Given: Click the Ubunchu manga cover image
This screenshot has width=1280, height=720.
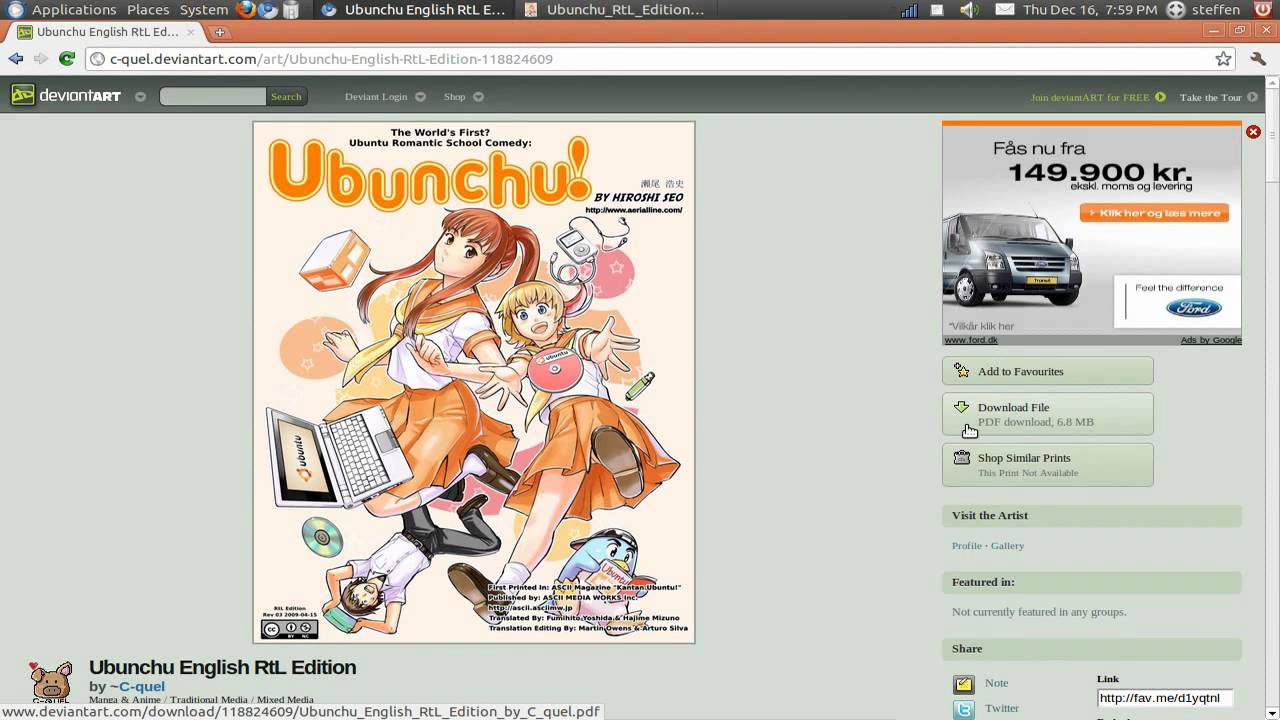Looking at the screenshot, I should [474, 382].
